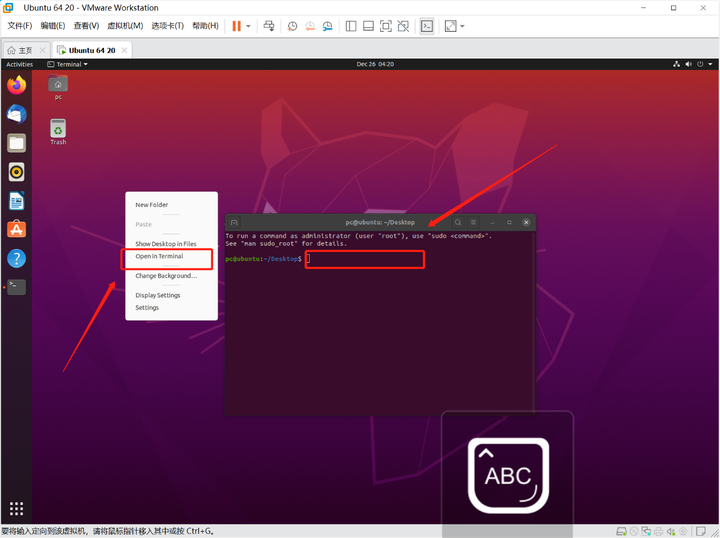Launch Firefox from the dock

click(x=17, y=85)
